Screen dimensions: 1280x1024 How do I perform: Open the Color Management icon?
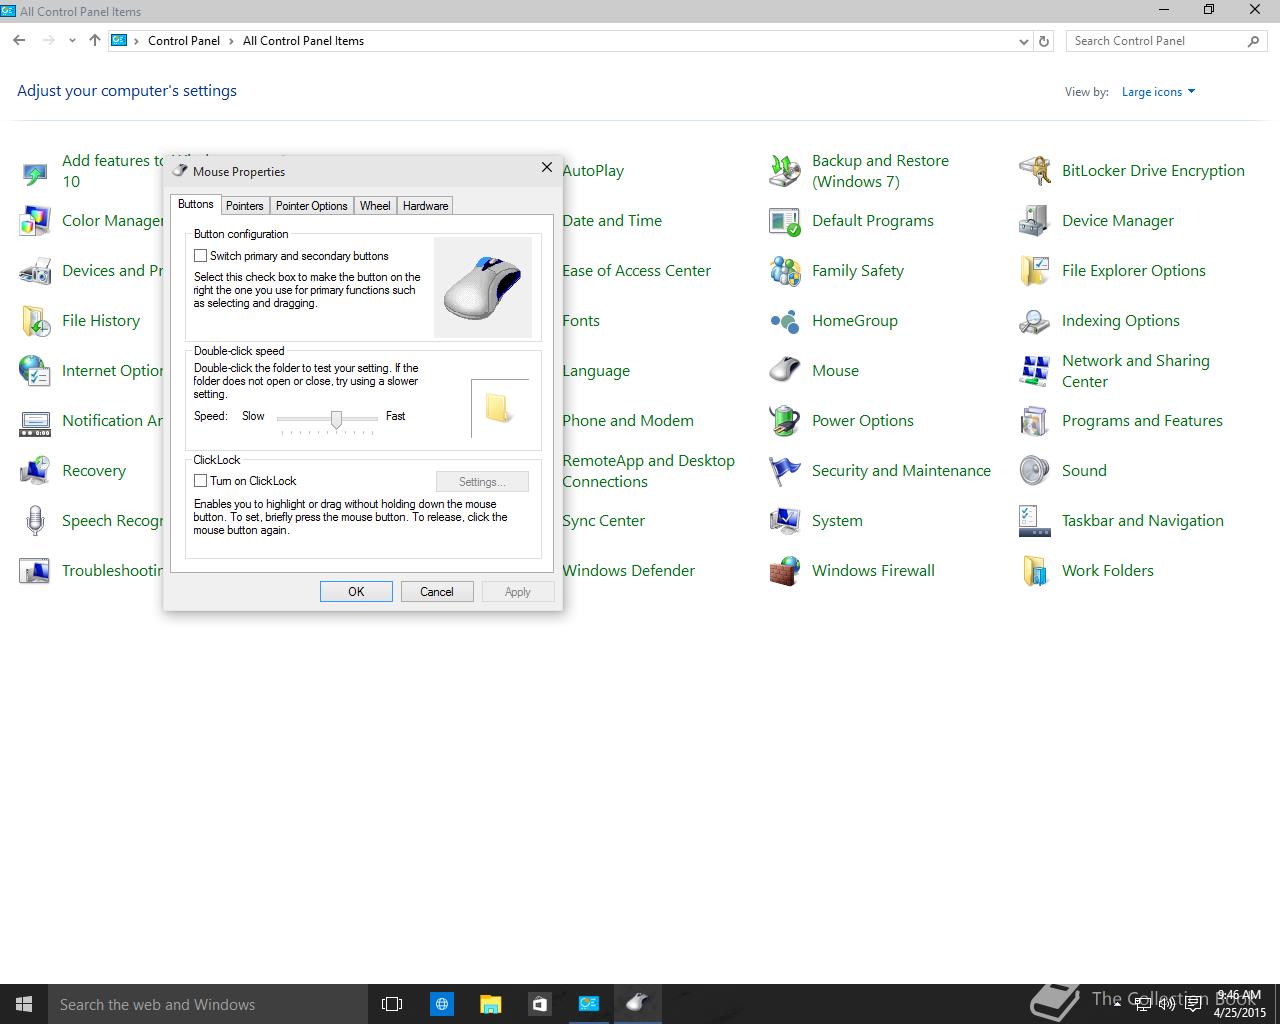(x=35, y=221)
